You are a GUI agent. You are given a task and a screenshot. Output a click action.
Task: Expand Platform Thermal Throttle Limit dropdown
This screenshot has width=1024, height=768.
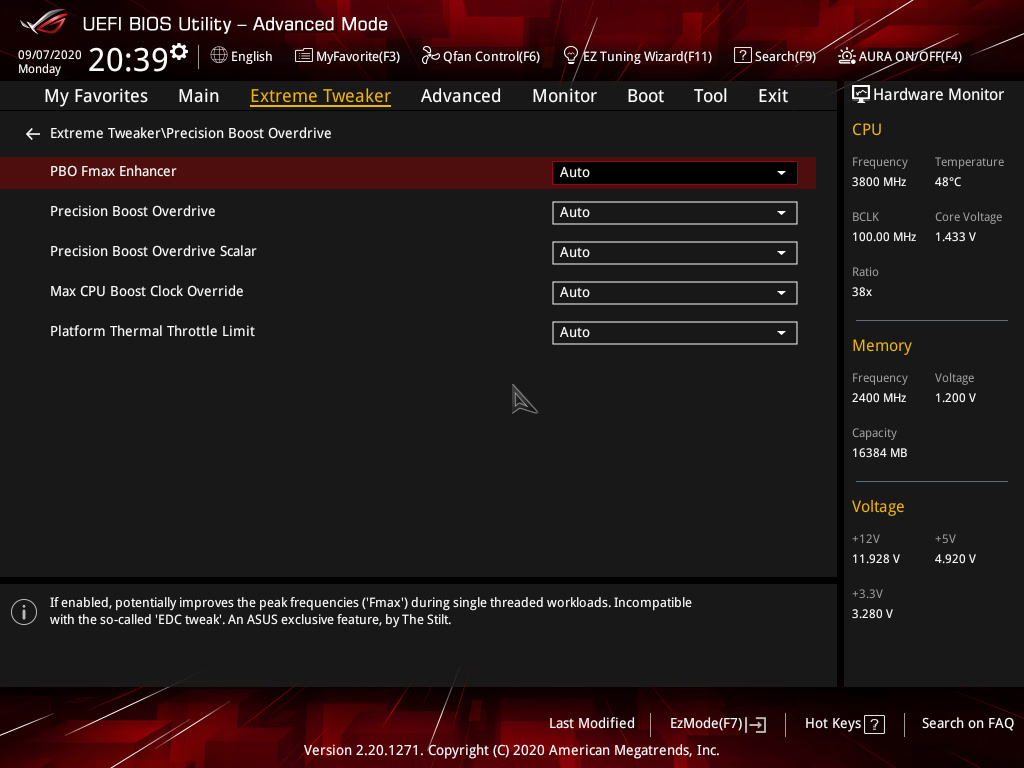[x=675, y=332]
